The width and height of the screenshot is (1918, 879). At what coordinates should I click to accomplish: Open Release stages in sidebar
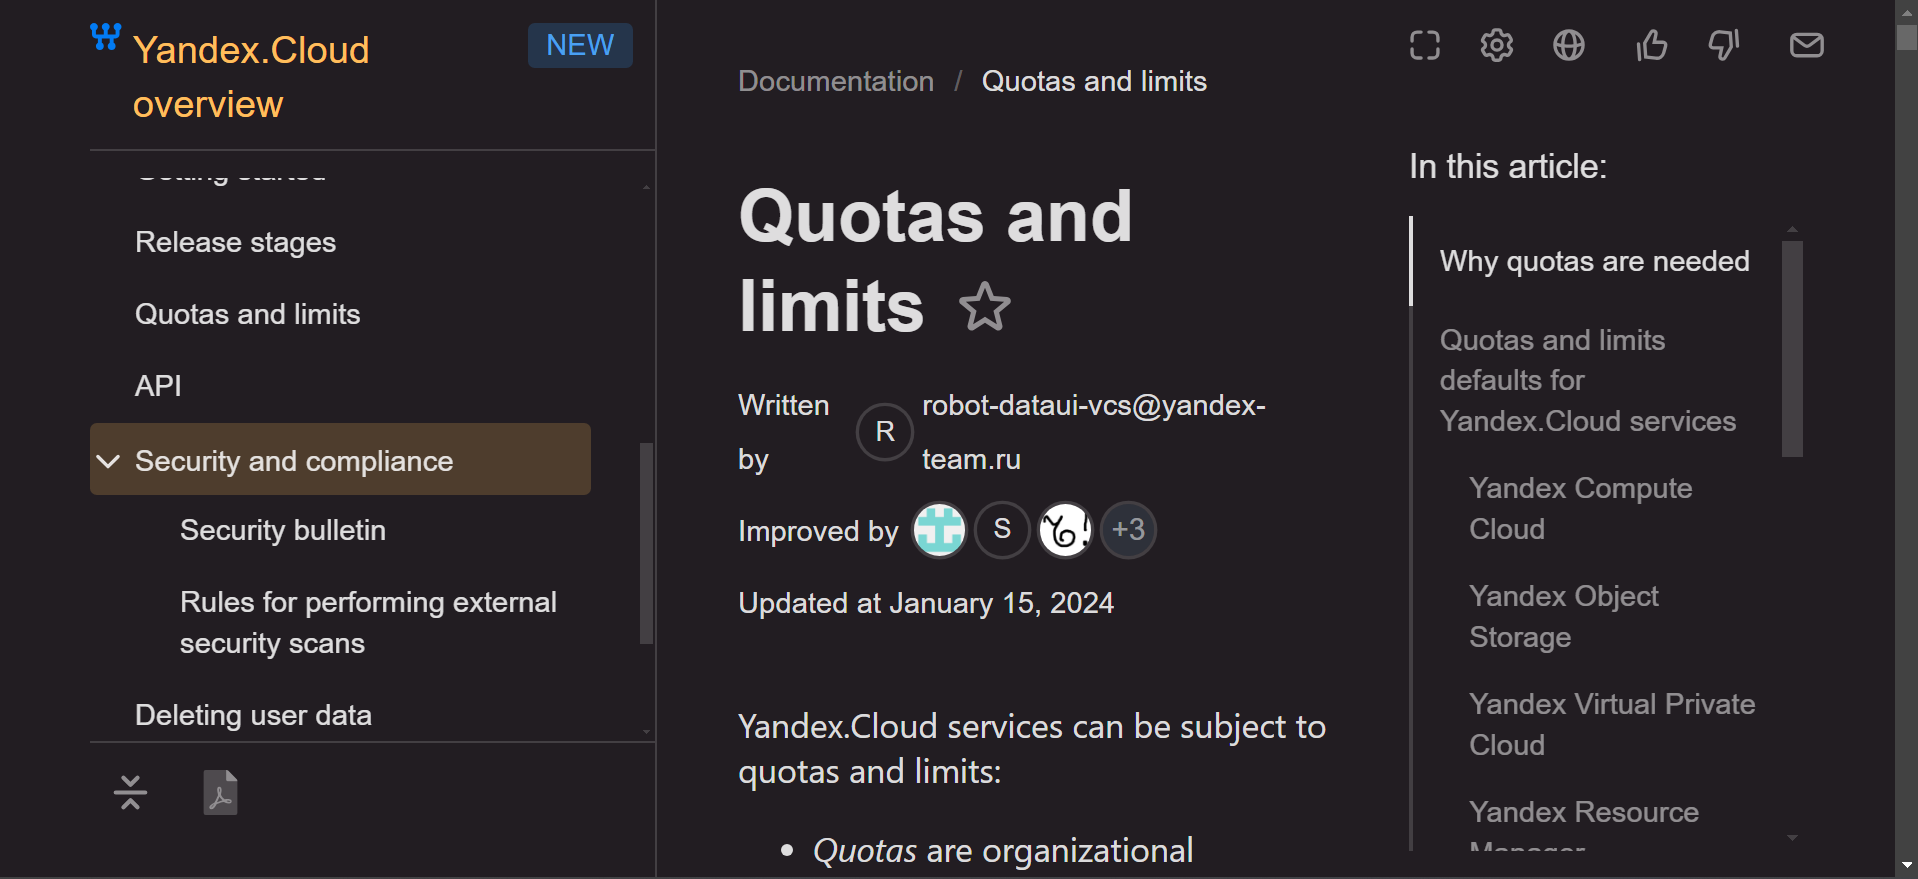(x=235, y=242)
